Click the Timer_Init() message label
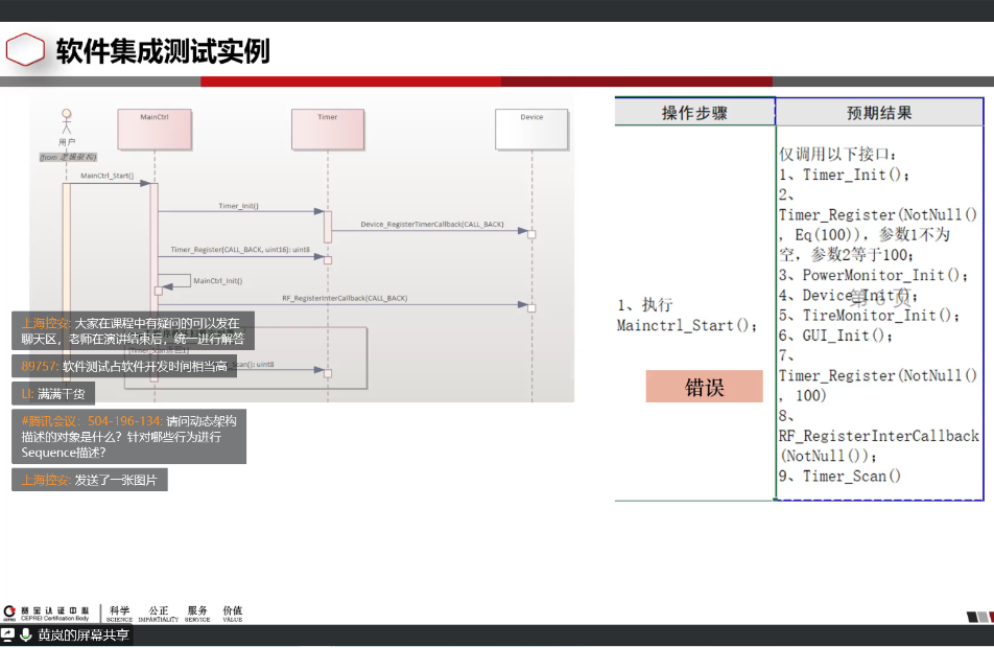The width and height of the screenshot is (994, 648). [x=238, y=205]
